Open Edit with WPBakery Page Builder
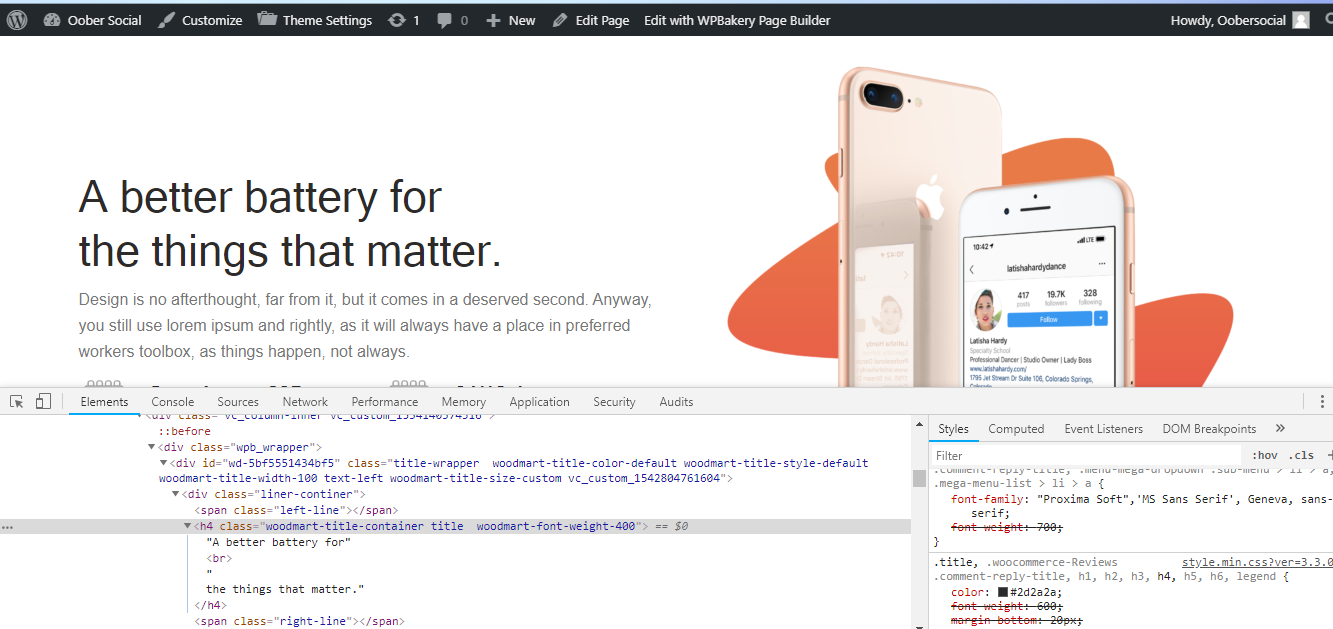 click(x=737, y=20)
